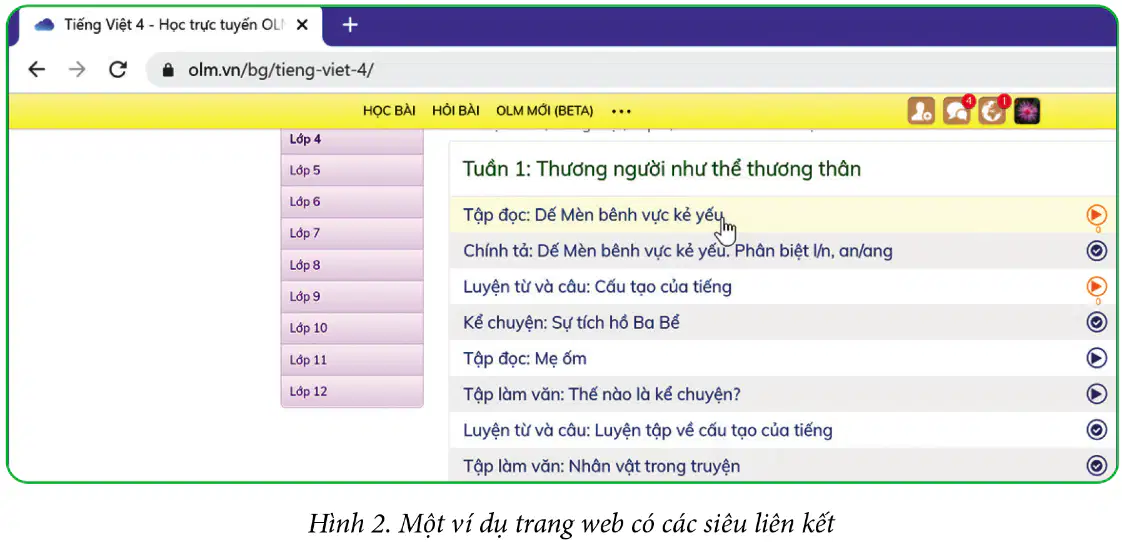Select Lớp 9 in the class list
Image resolution: width=1122 pixels, height=542 pixels.
(x=352, y=296)
